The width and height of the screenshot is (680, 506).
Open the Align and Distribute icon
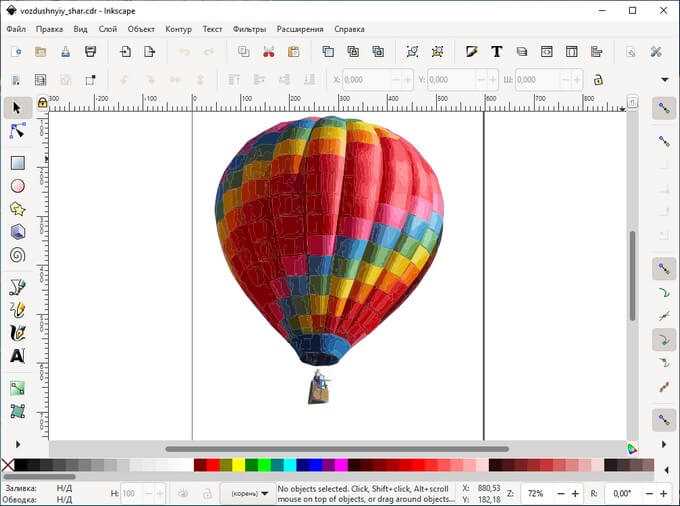point(597,52)
